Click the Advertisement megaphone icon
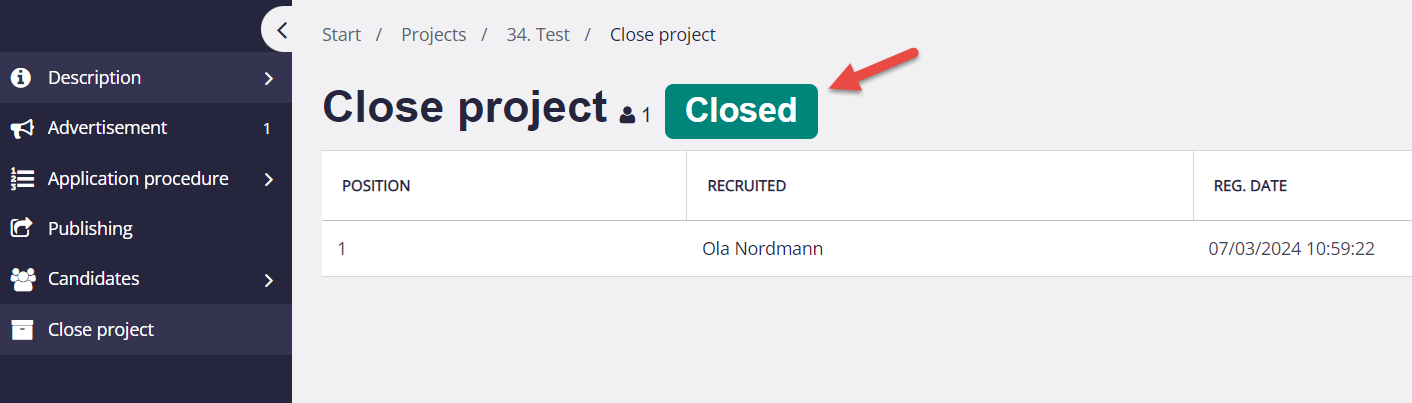Image resolution: width=1412 pixels, height=403 pixels. pos(22,128)
